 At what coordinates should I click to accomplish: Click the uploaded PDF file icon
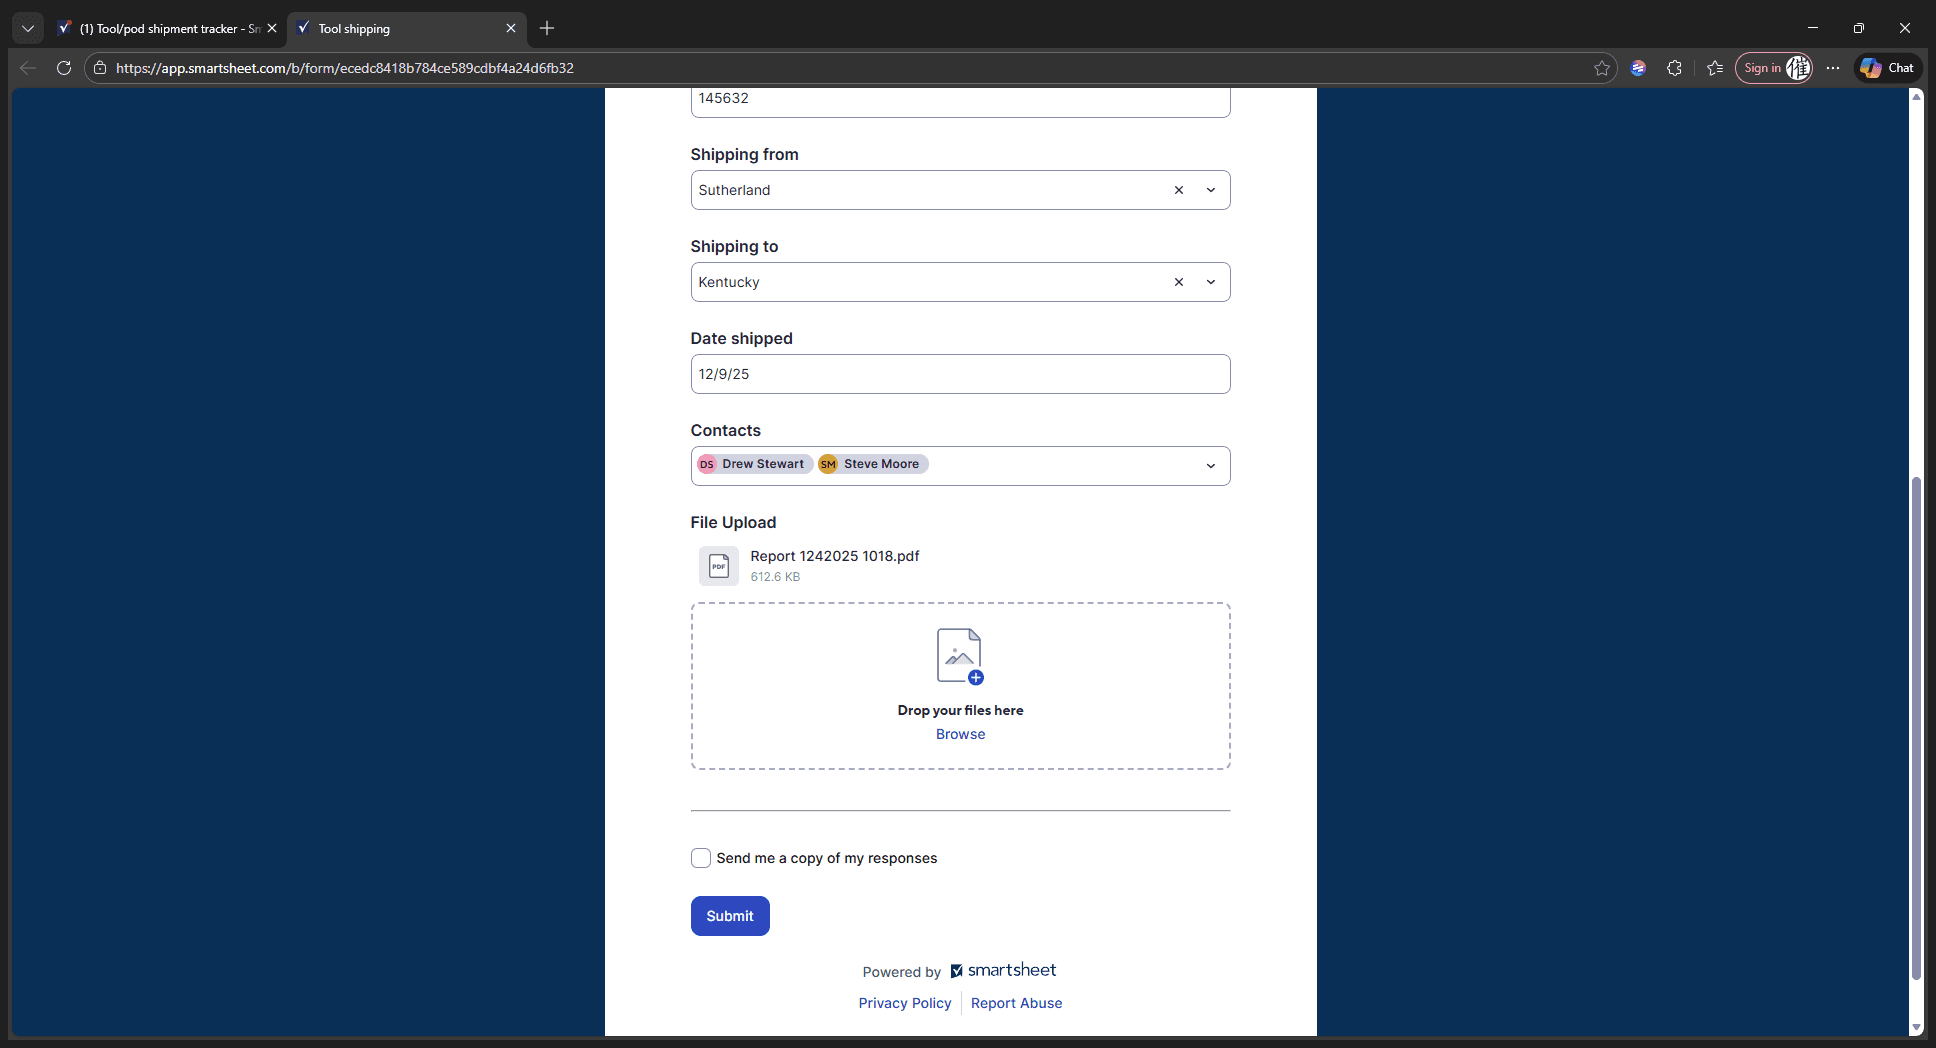[719, 566]
